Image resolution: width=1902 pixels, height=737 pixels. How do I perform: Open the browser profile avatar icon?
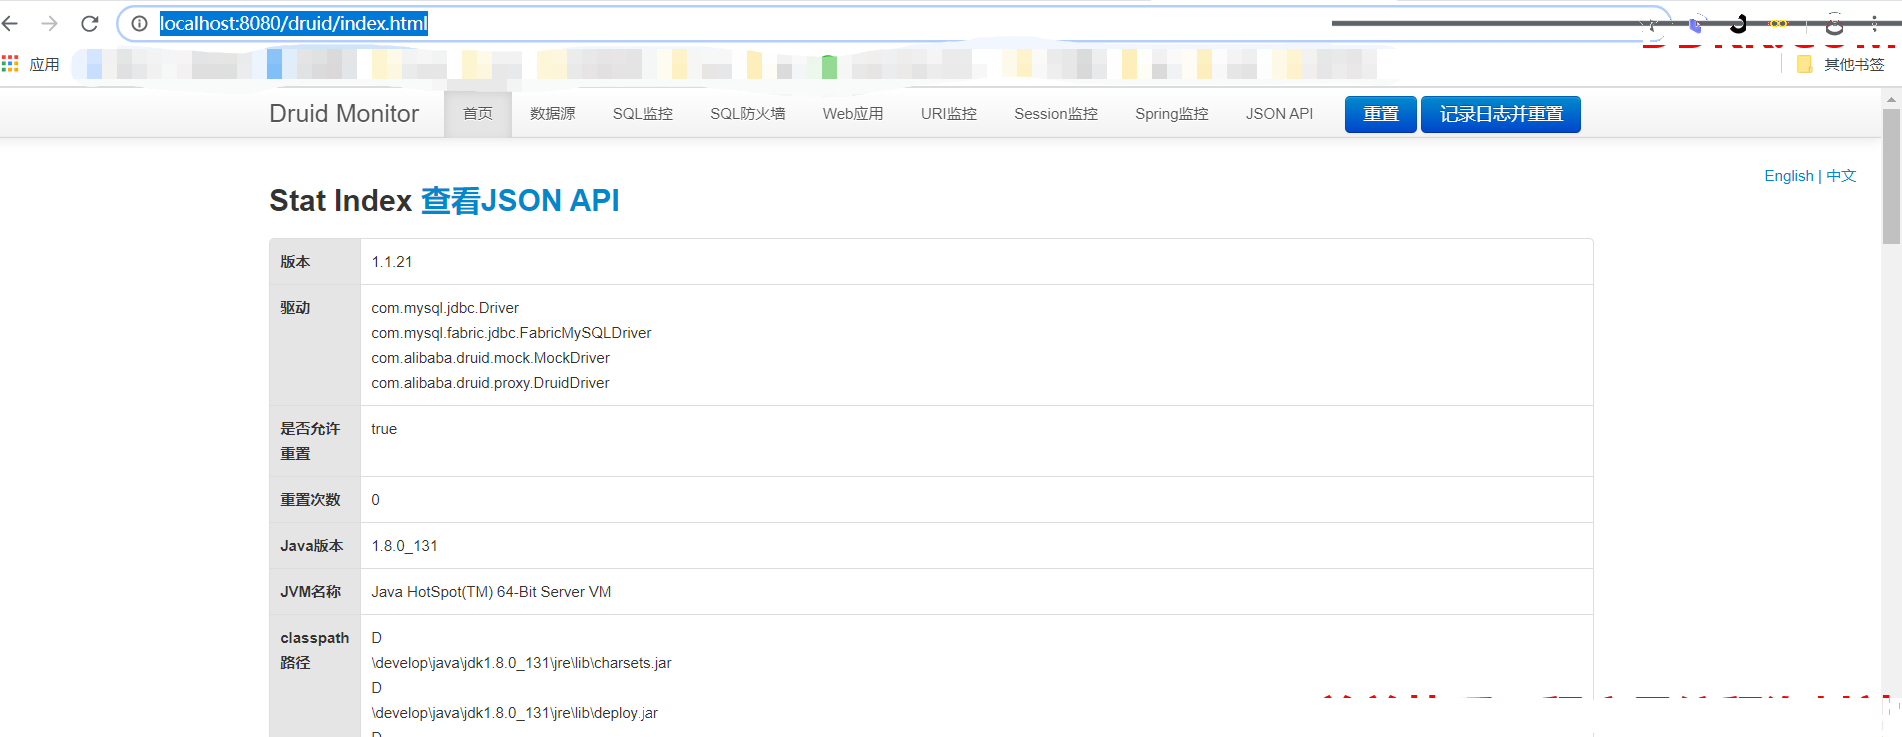pos(1834,24)
